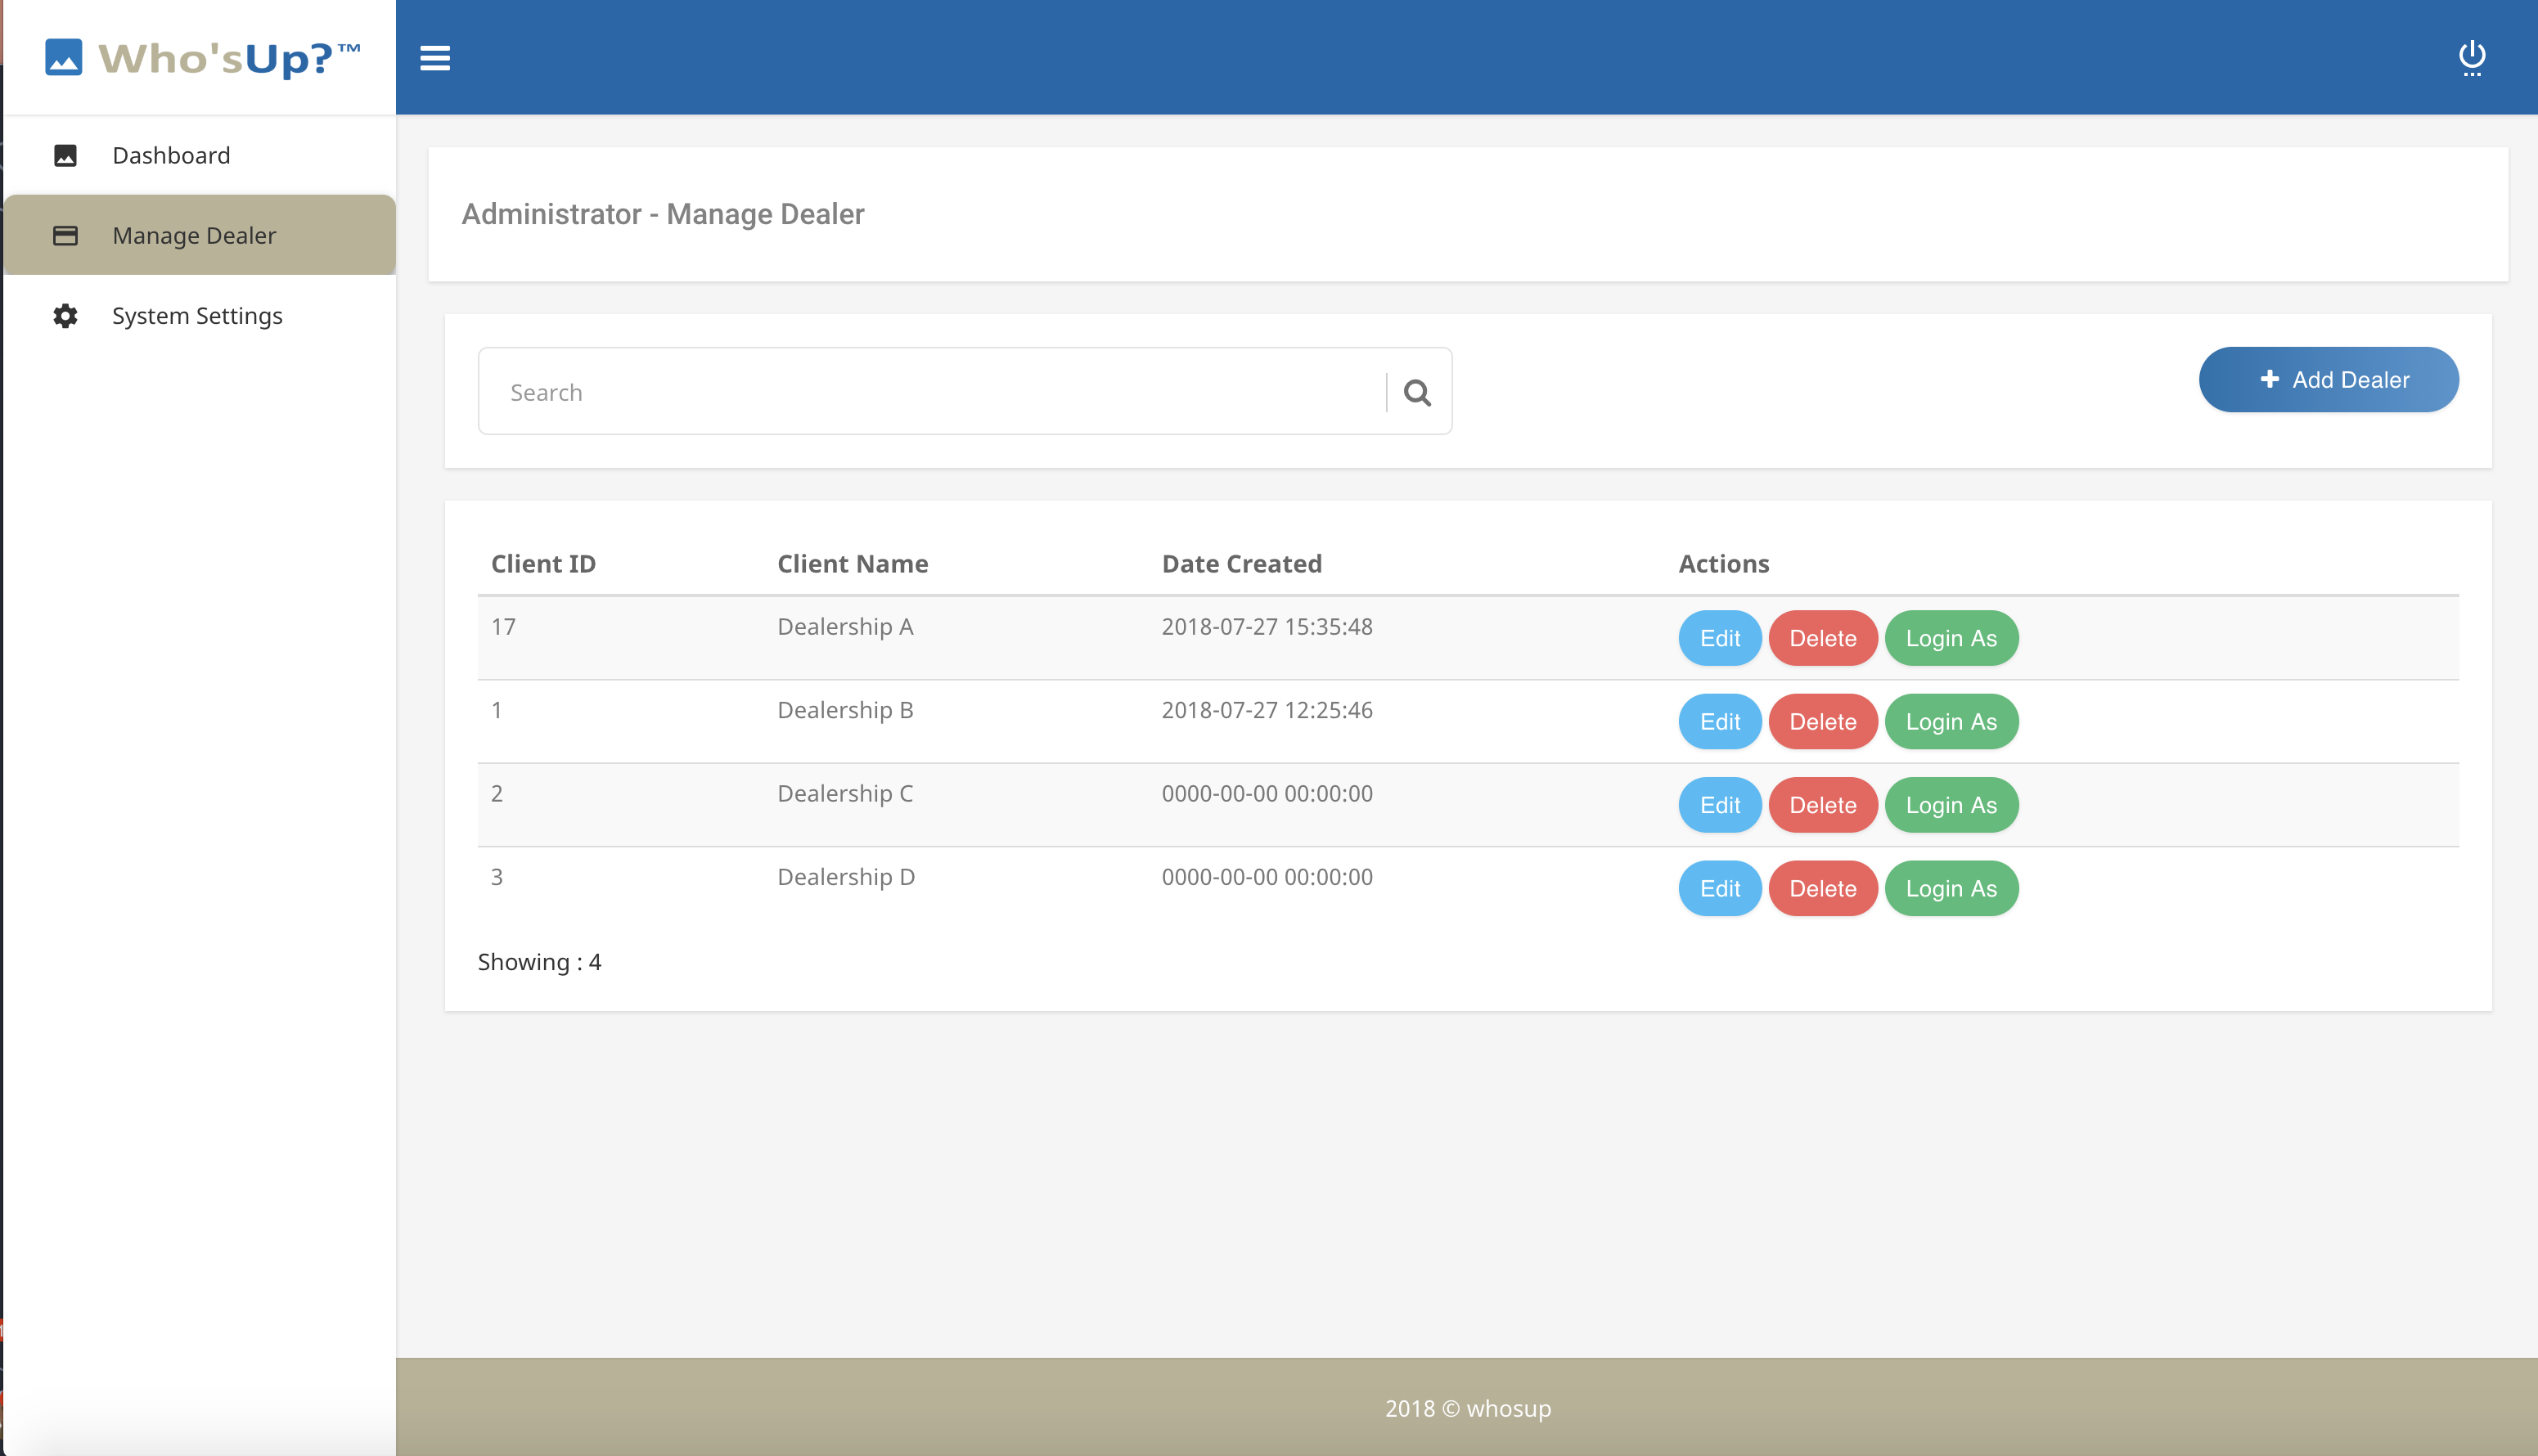Viewport: 2538px width, 1456px height.
Task: Click the search magnifier icon
Action: [x=1416, y=392]
